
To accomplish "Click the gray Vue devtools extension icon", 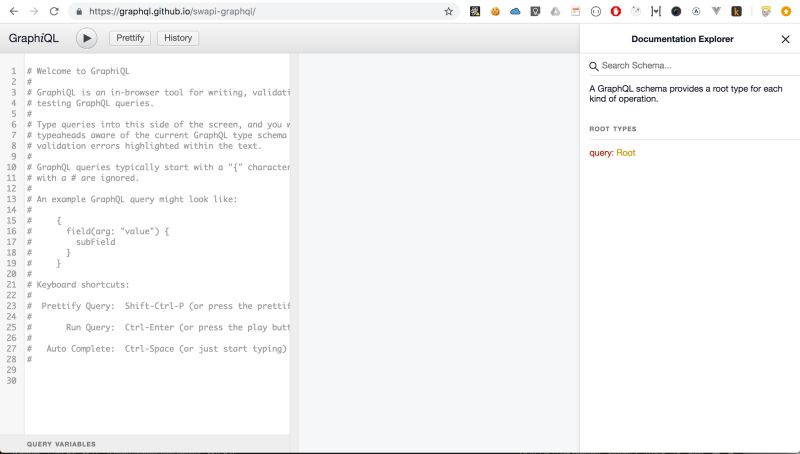I will coord(716,11).
